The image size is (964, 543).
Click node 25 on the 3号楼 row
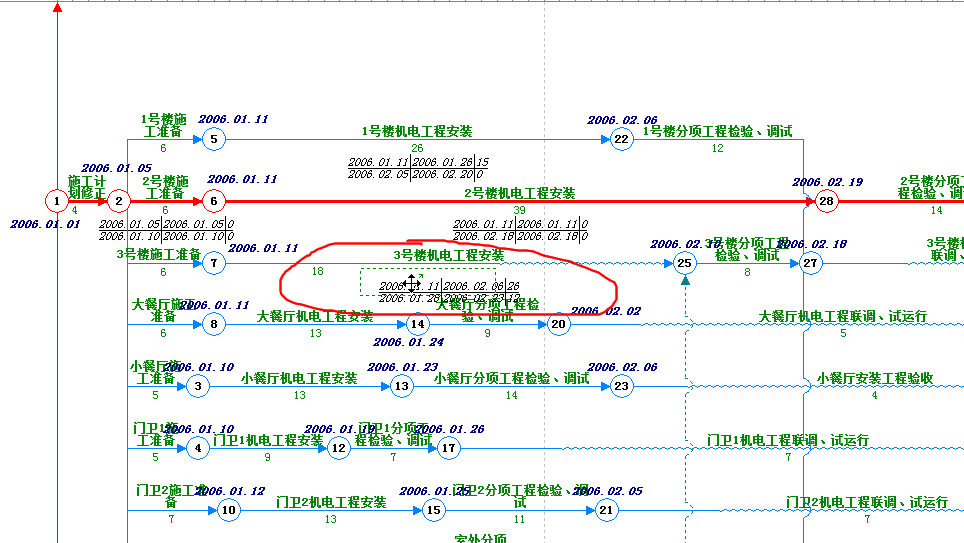[684, 263]
